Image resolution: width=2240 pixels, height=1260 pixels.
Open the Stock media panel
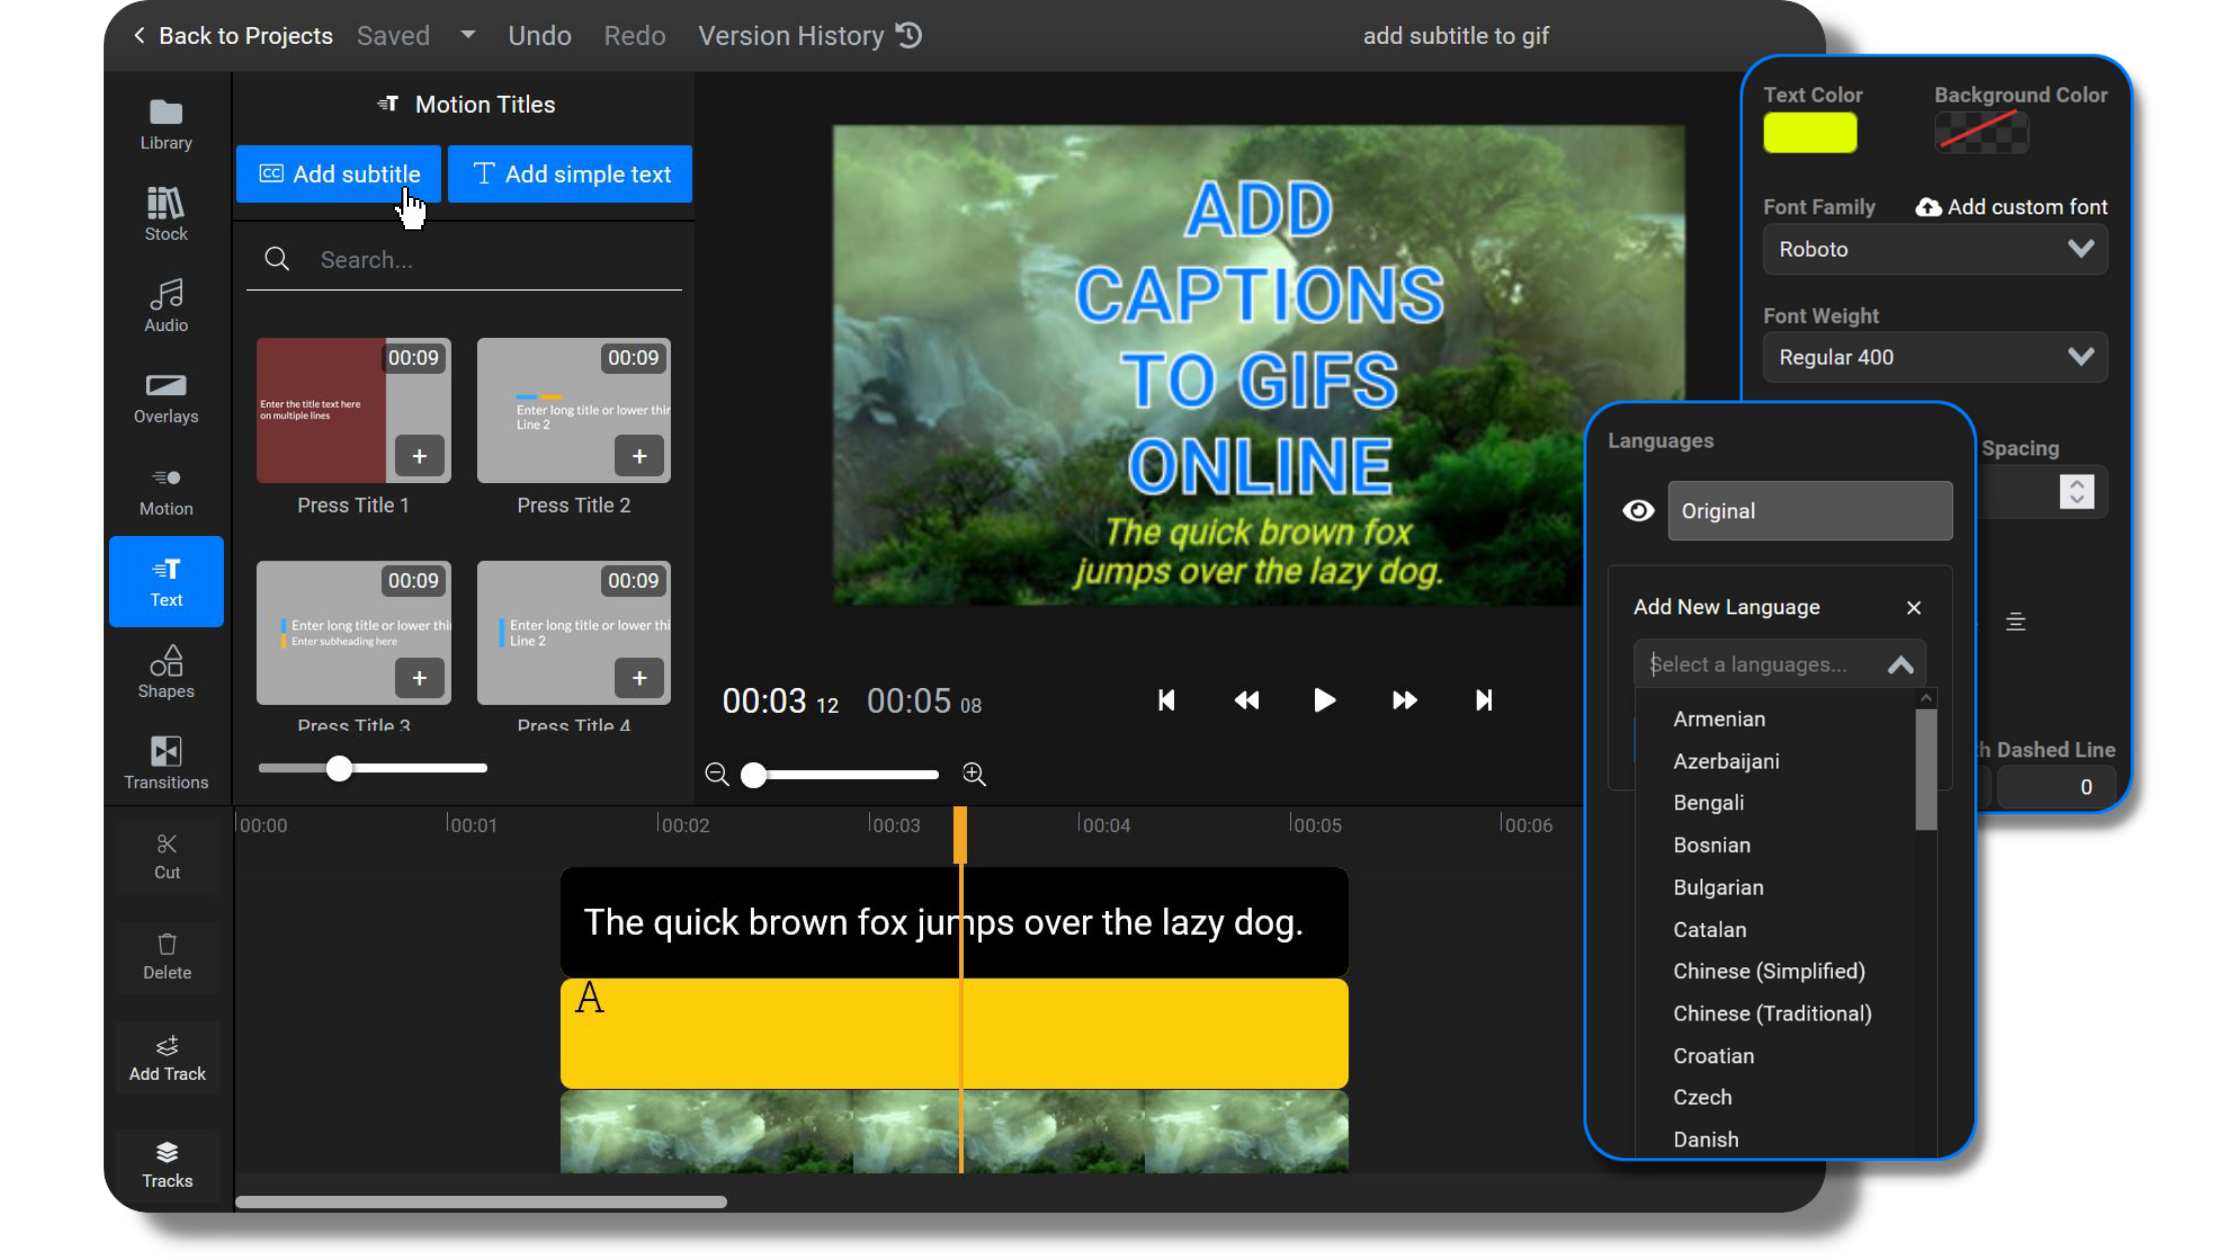pos(166,214)
